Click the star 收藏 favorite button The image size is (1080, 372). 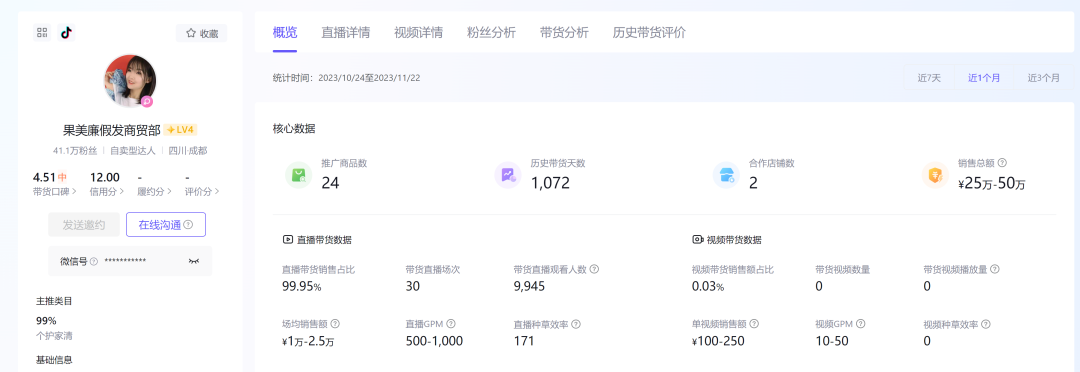click(202, 33)
